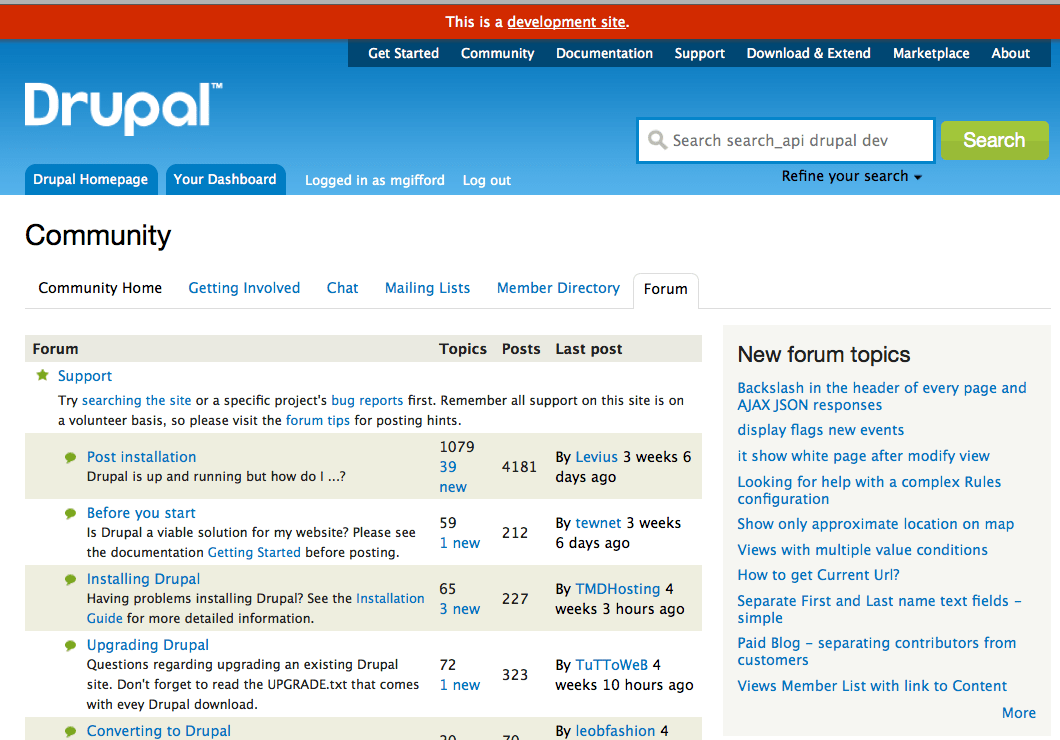
Task: Open topic Backslash in the header of every page
Action: [882, 396]
